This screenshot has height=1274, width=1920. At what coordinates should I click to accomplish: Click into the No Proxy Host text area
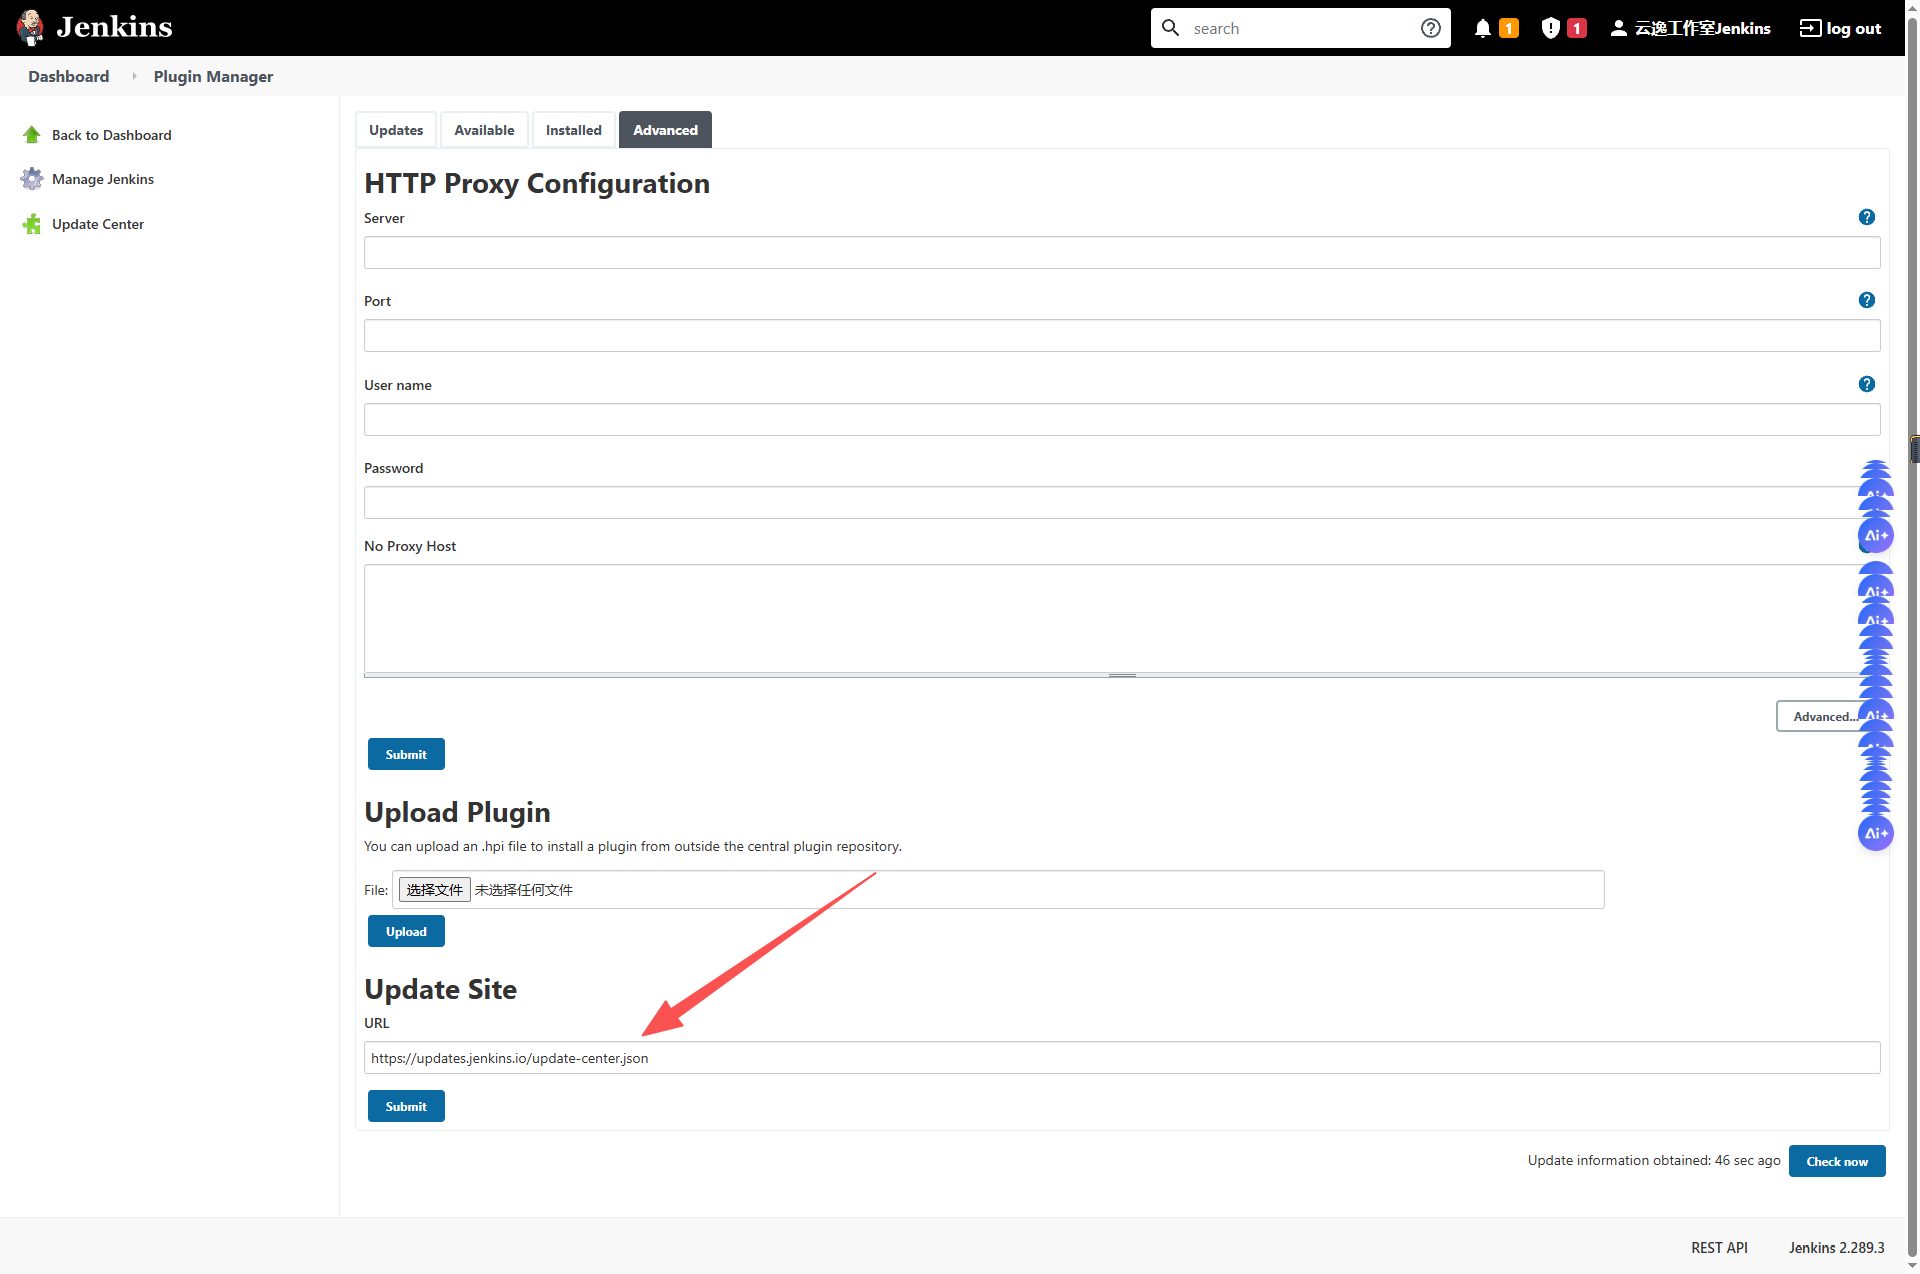tap(1122, 619)
